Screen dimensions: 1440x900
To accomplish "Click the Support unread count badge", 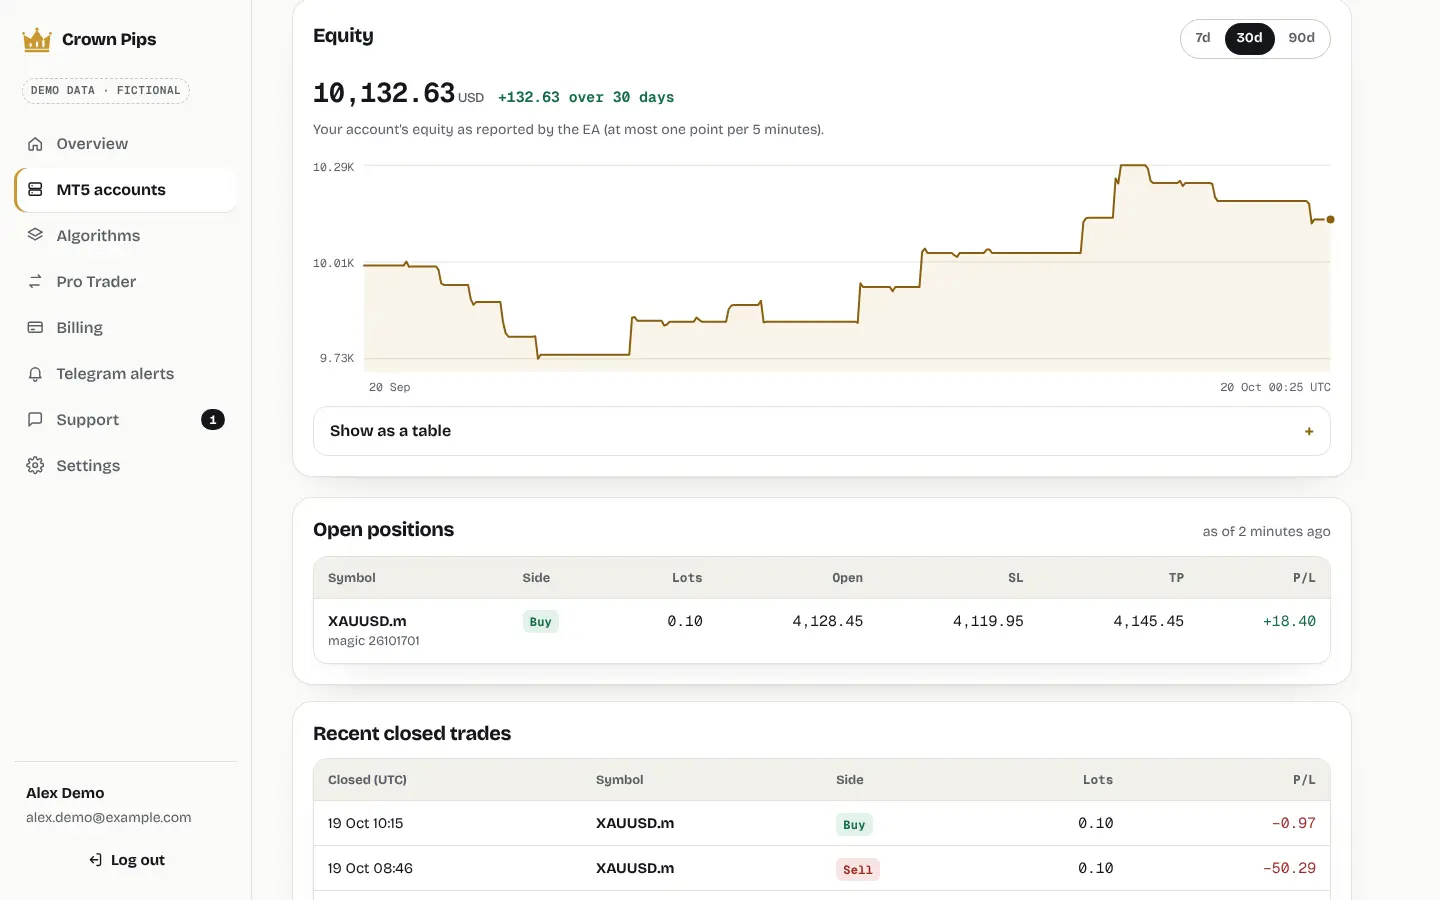I will click(x=213, y=420).
